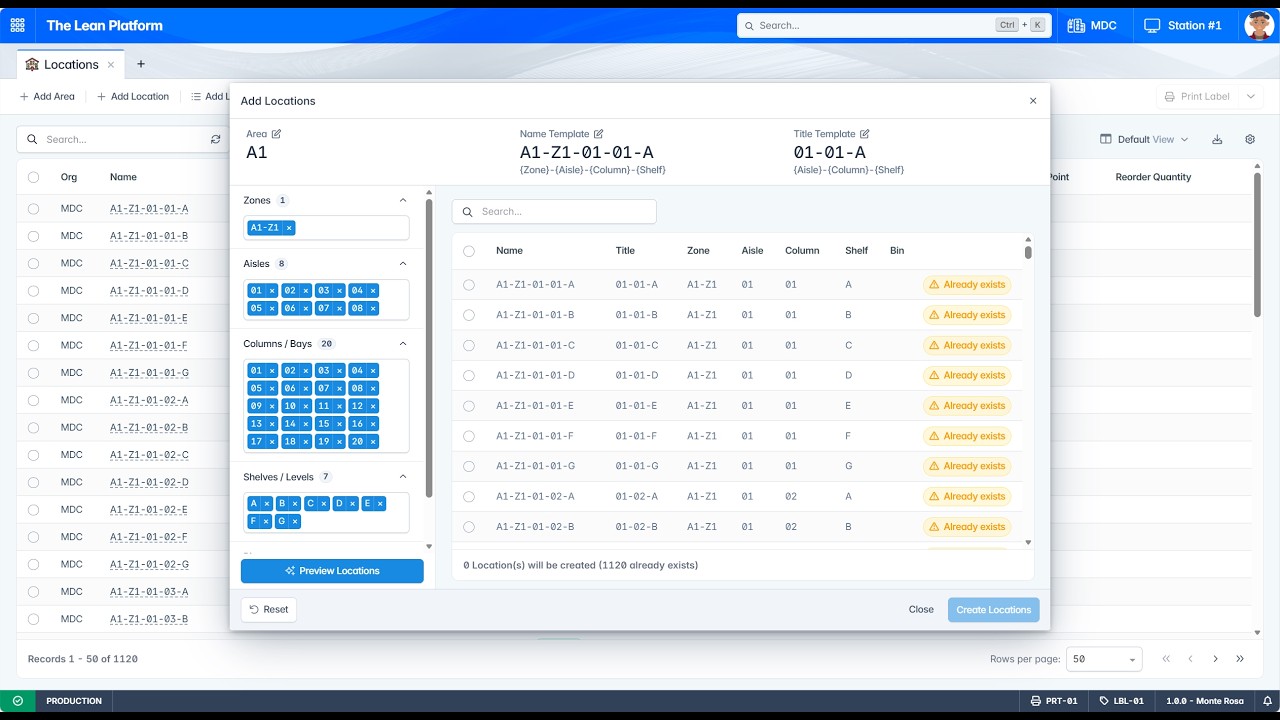Screen dimensions: 1280x720
Task: Remove the A1-Z1 zone tag
Action: (x=289, y=228)
